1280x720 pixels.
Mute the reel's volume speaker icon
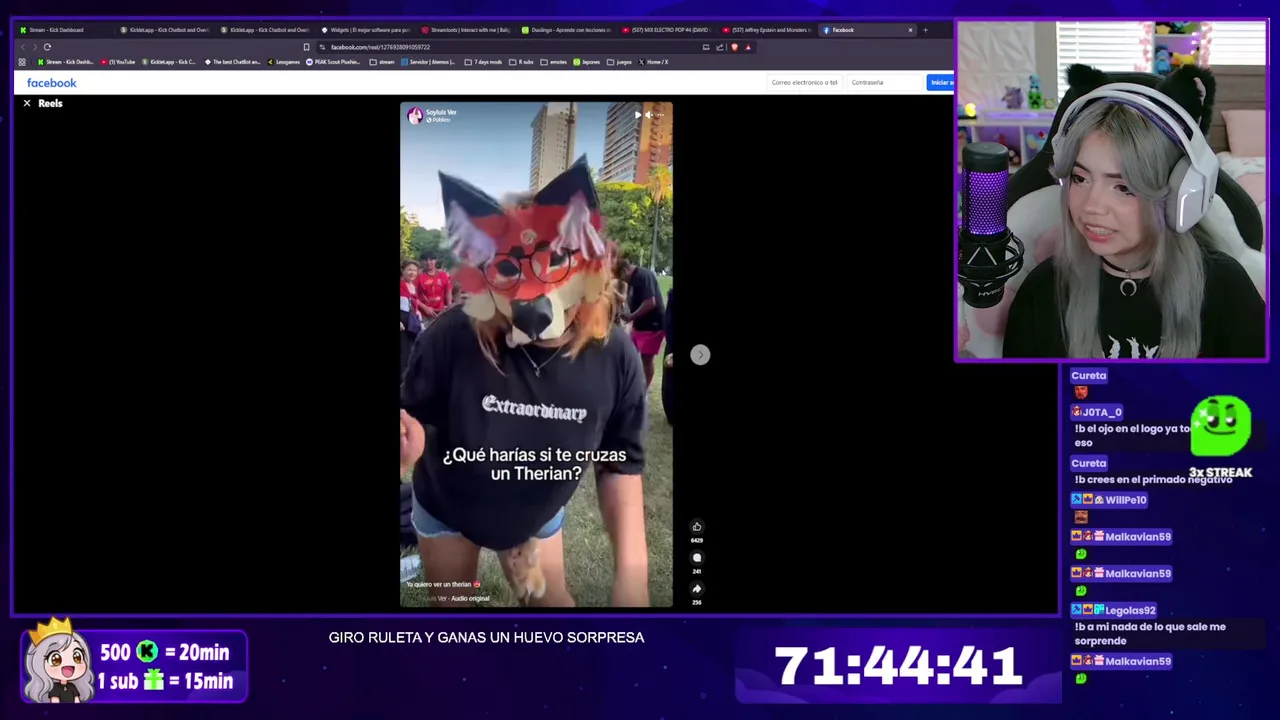coord(648,115)
